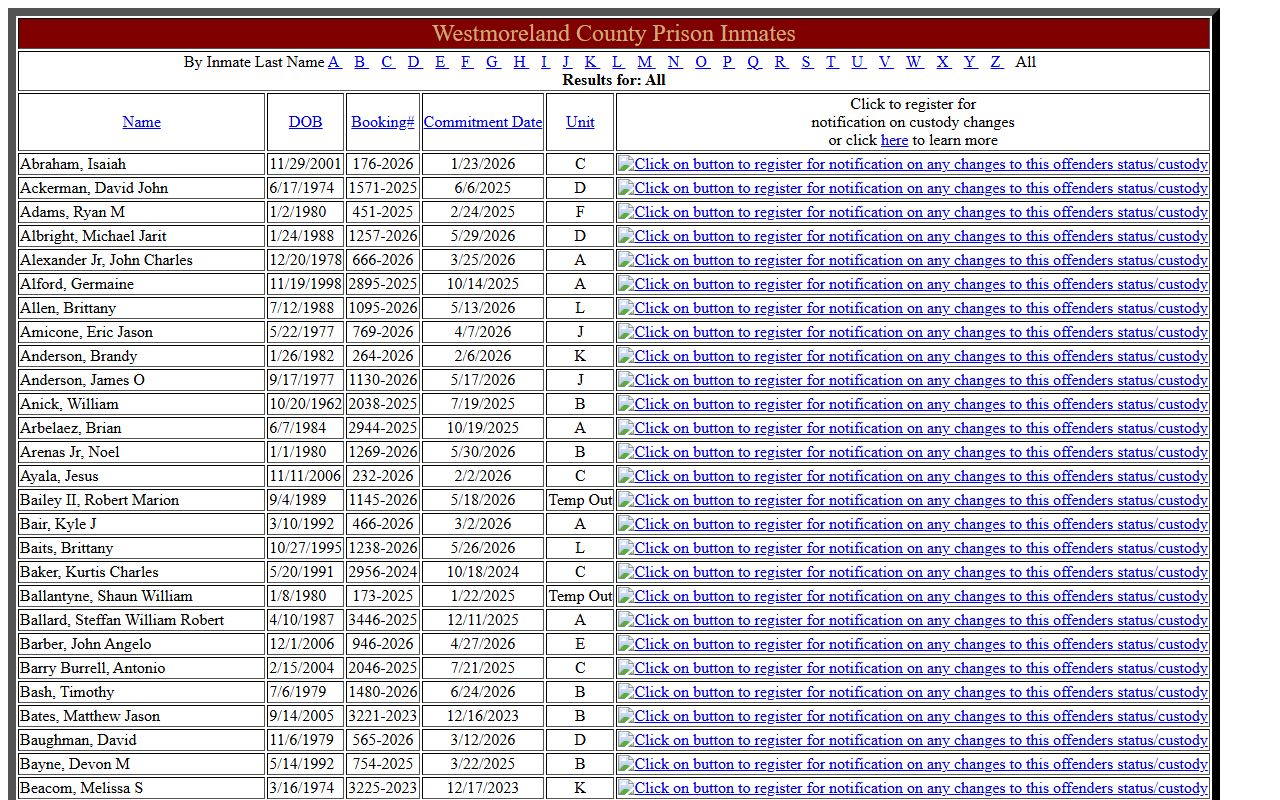Click notification button for Baits, Brittany
This screenshot has height=800, width=1280.
pos(912,548)
